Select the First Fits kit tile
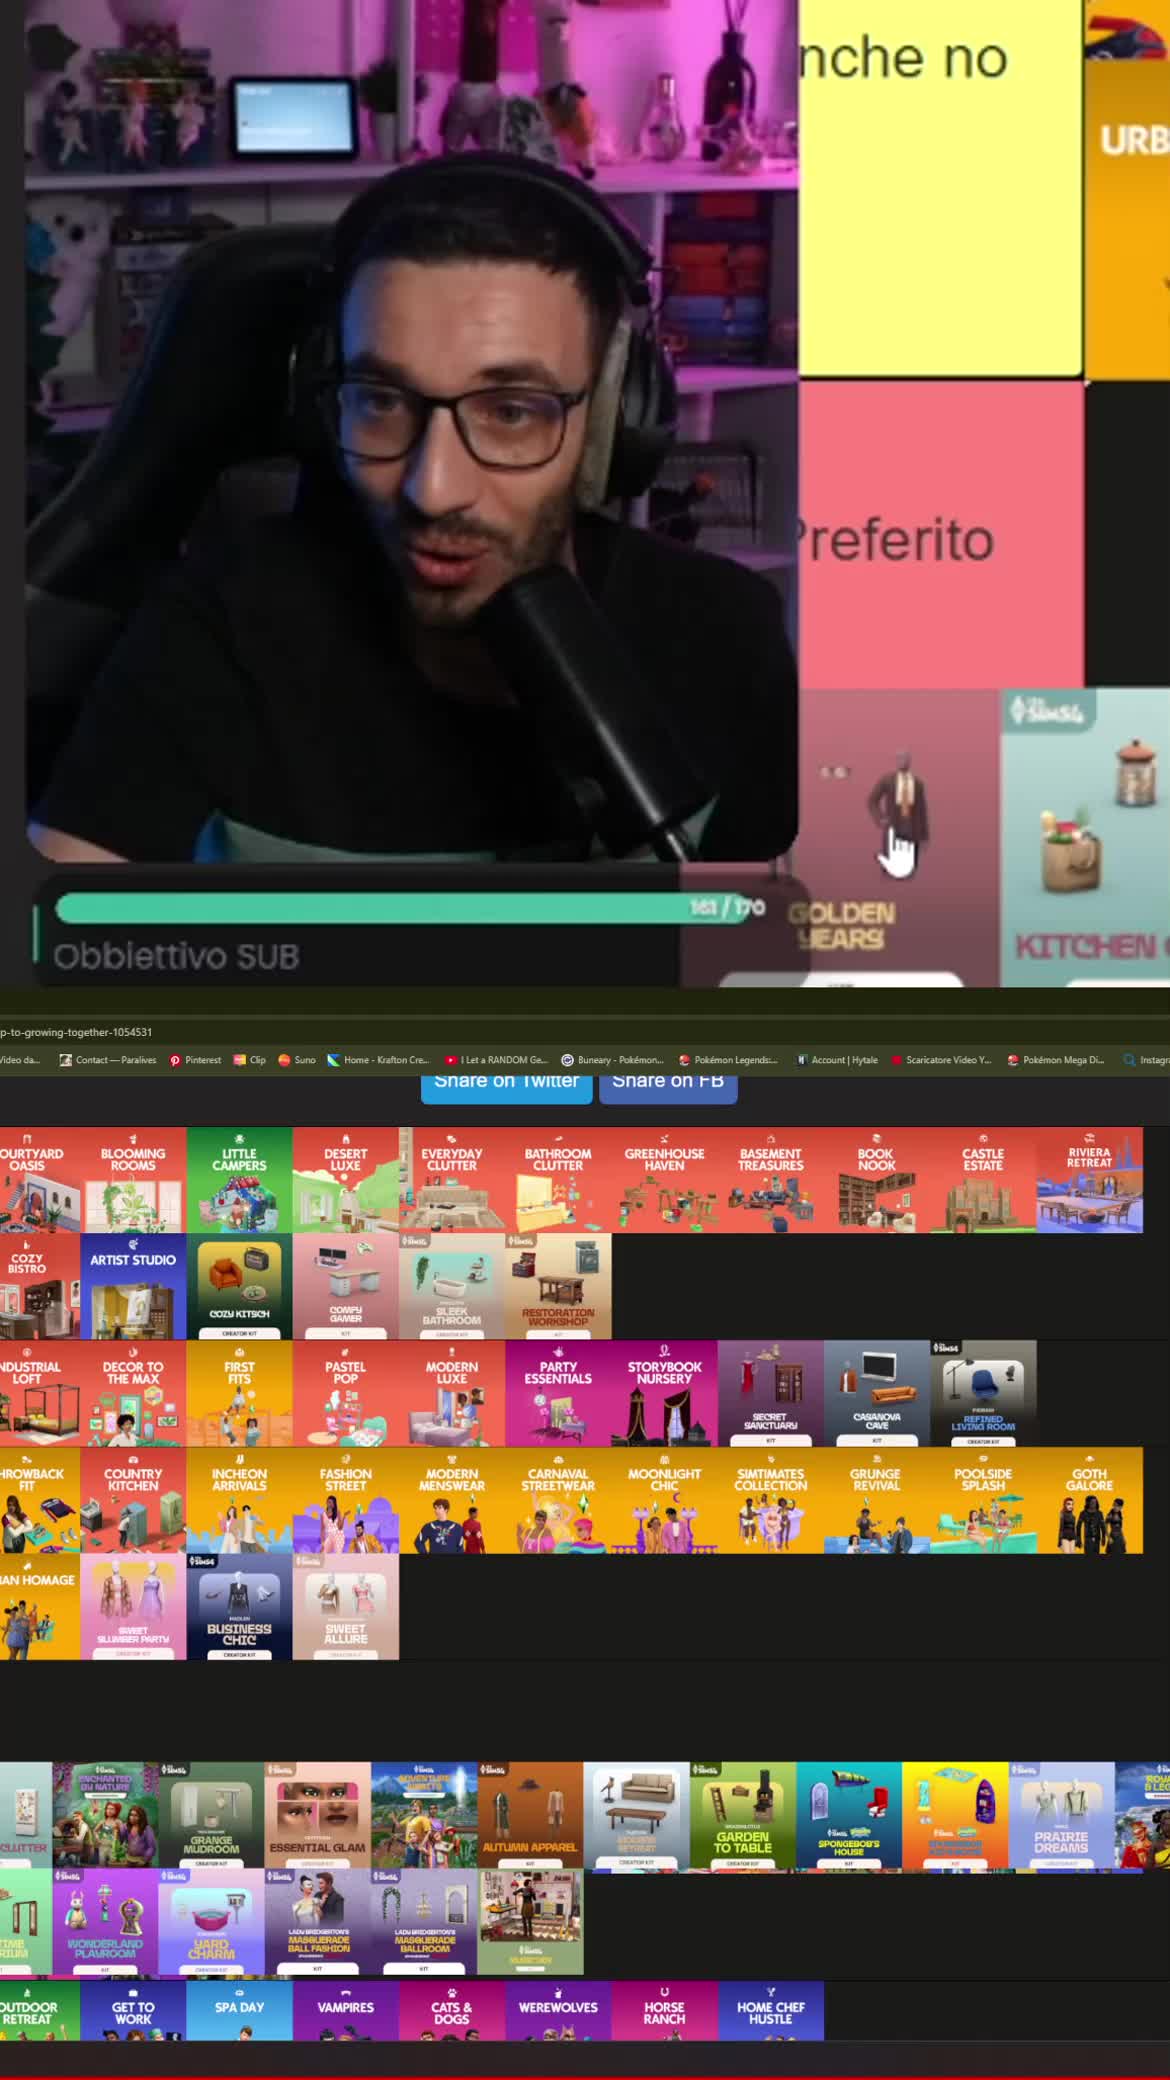This screenshot has width=1170, height=2080. 239,1394
